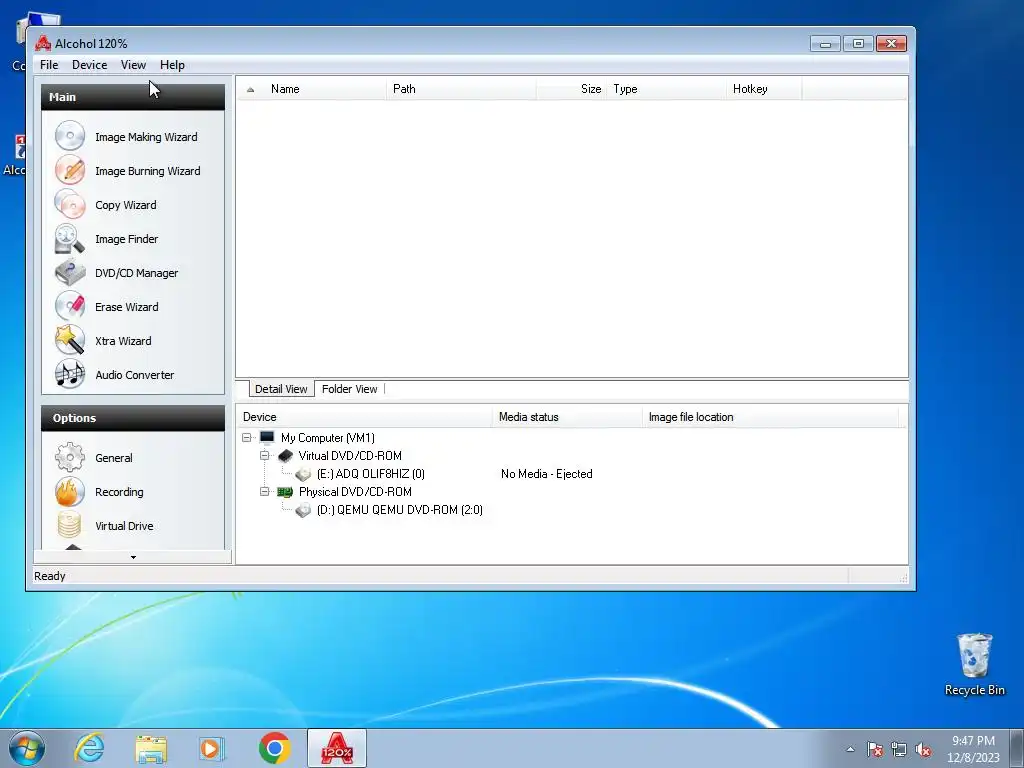The width and height of the screenshot is (1024, 768).
Task: Click the Main panel header
Action: [133, 97]
